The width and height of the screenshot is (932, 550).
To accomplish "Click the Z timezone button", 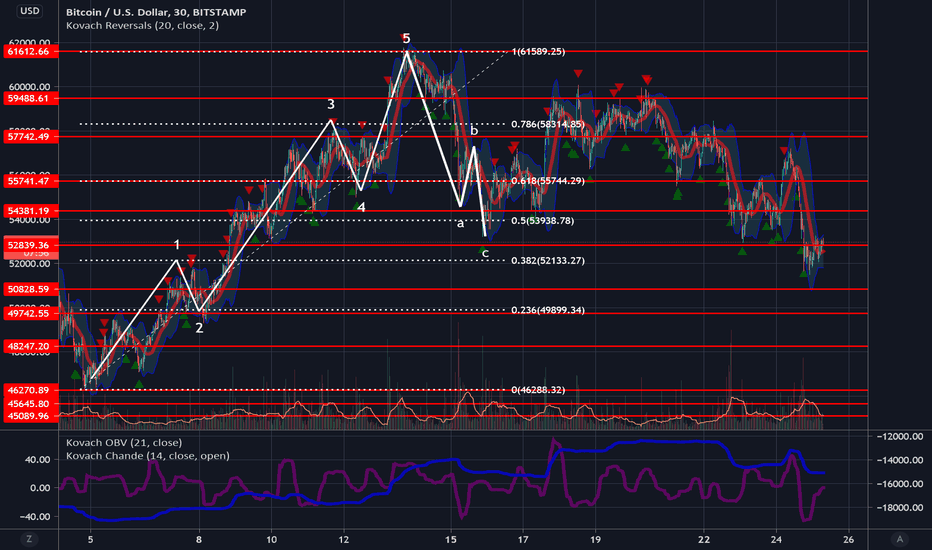I will coord(29,539).
